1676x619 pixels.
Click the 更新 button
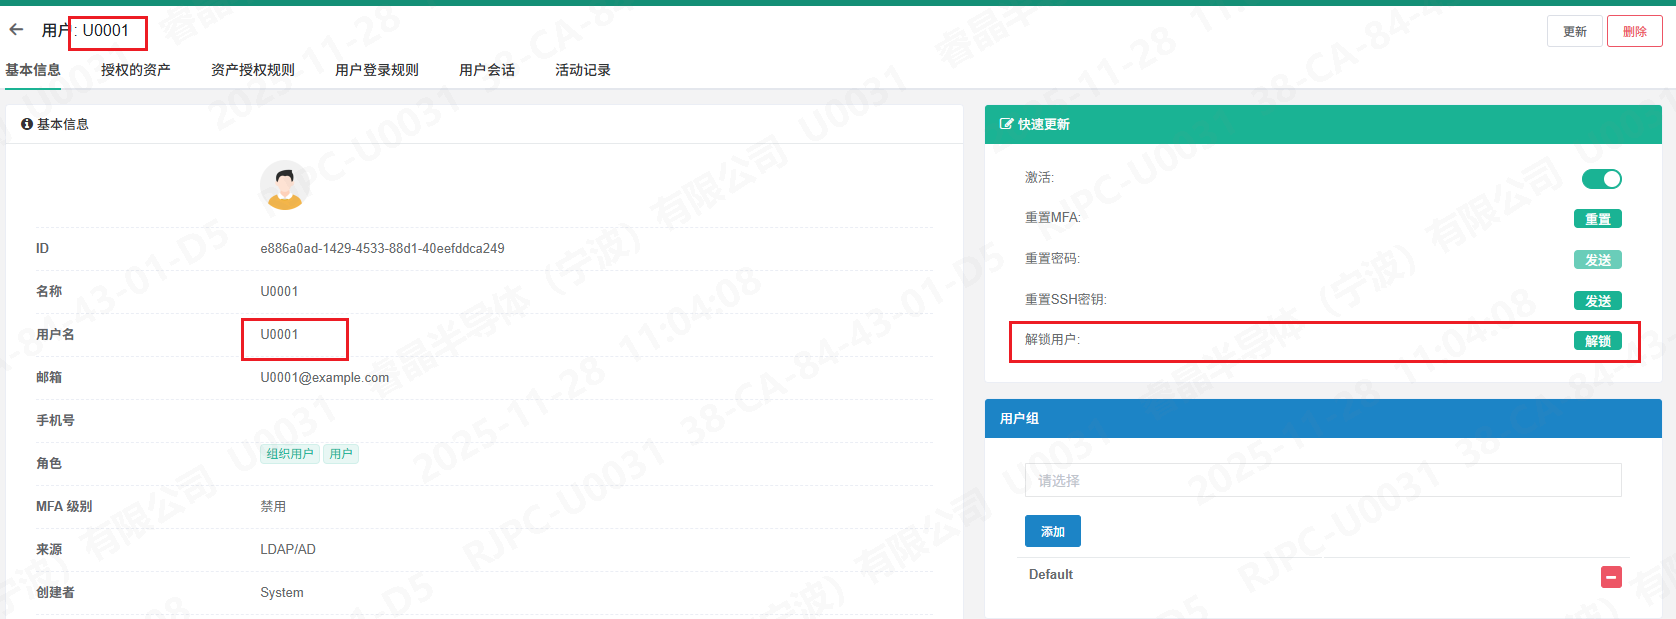(1574, 32)
